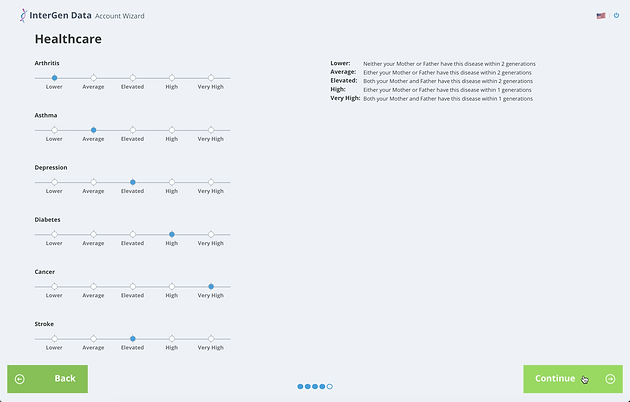Set Arthritis risk to Lower
The image size is (630, 402).
coord(54,78)
